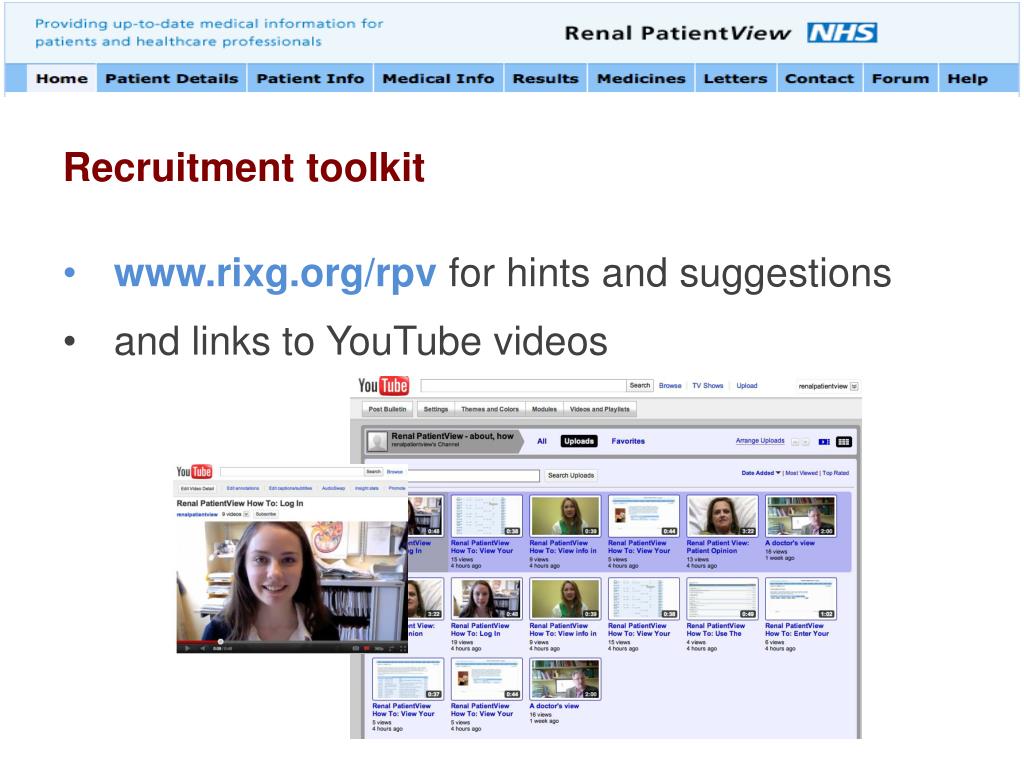Focus the YouTube channel page search field
Image resolution: width=1024 pixels, height=768 pixels.
click(523, 385)
